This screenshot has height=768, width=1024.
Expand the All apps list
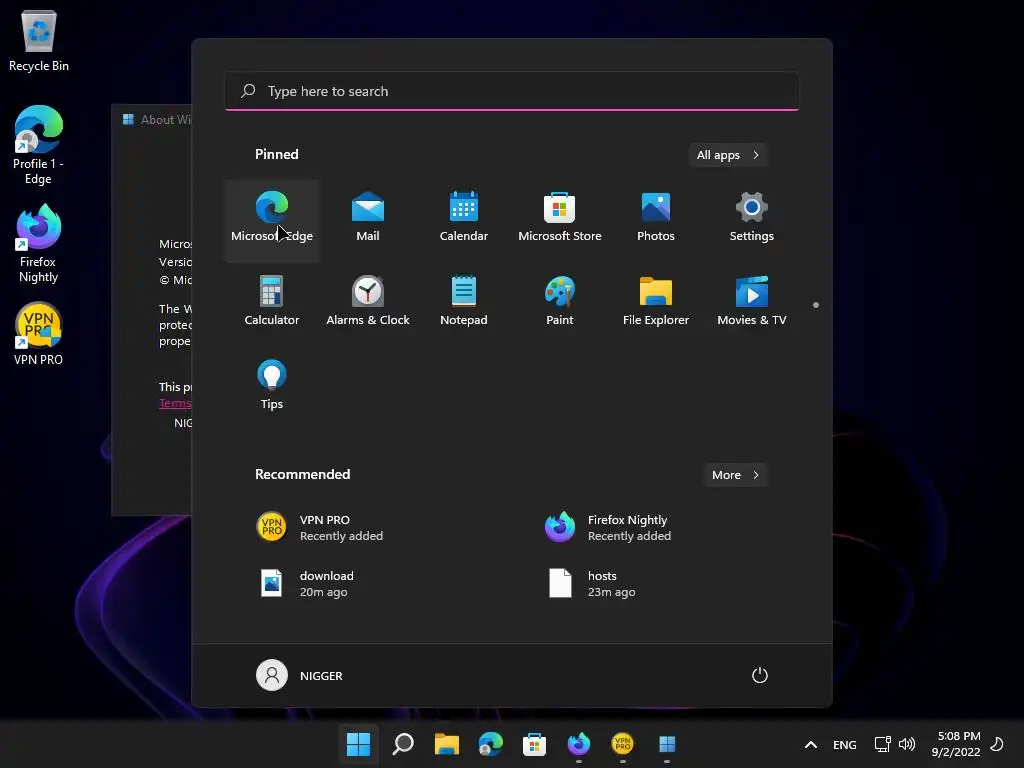[x=728, y=155]
